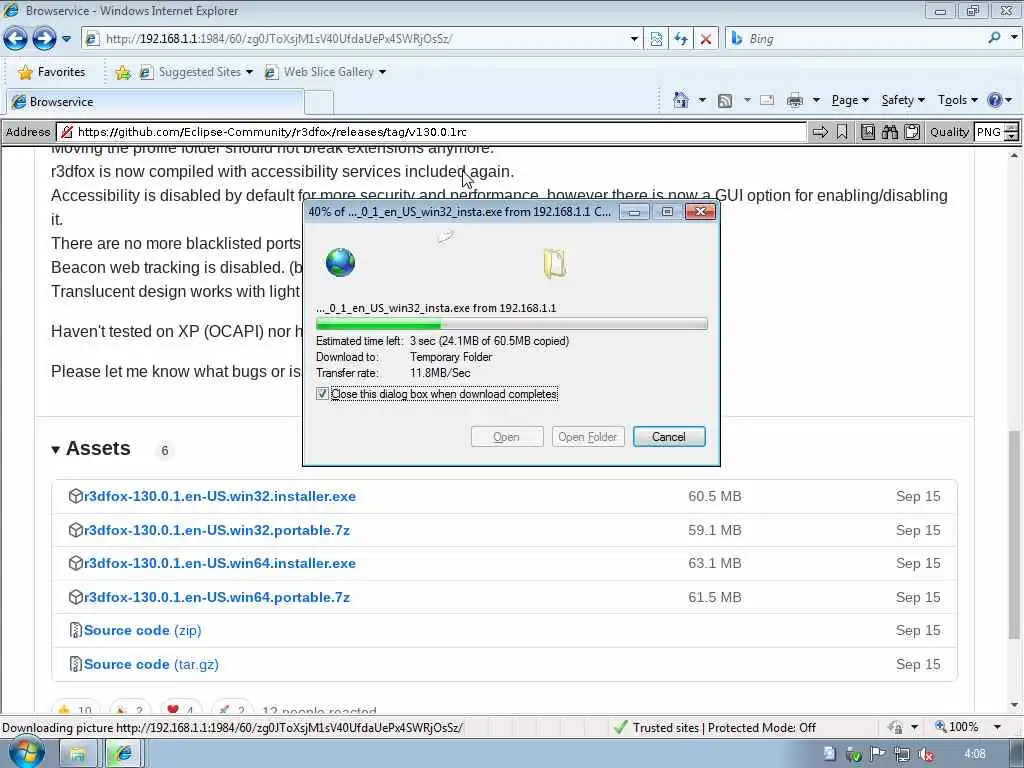This screenshot has height=768, width=1024.
Task: Open the Favorites star button
Action: (52, 72)
